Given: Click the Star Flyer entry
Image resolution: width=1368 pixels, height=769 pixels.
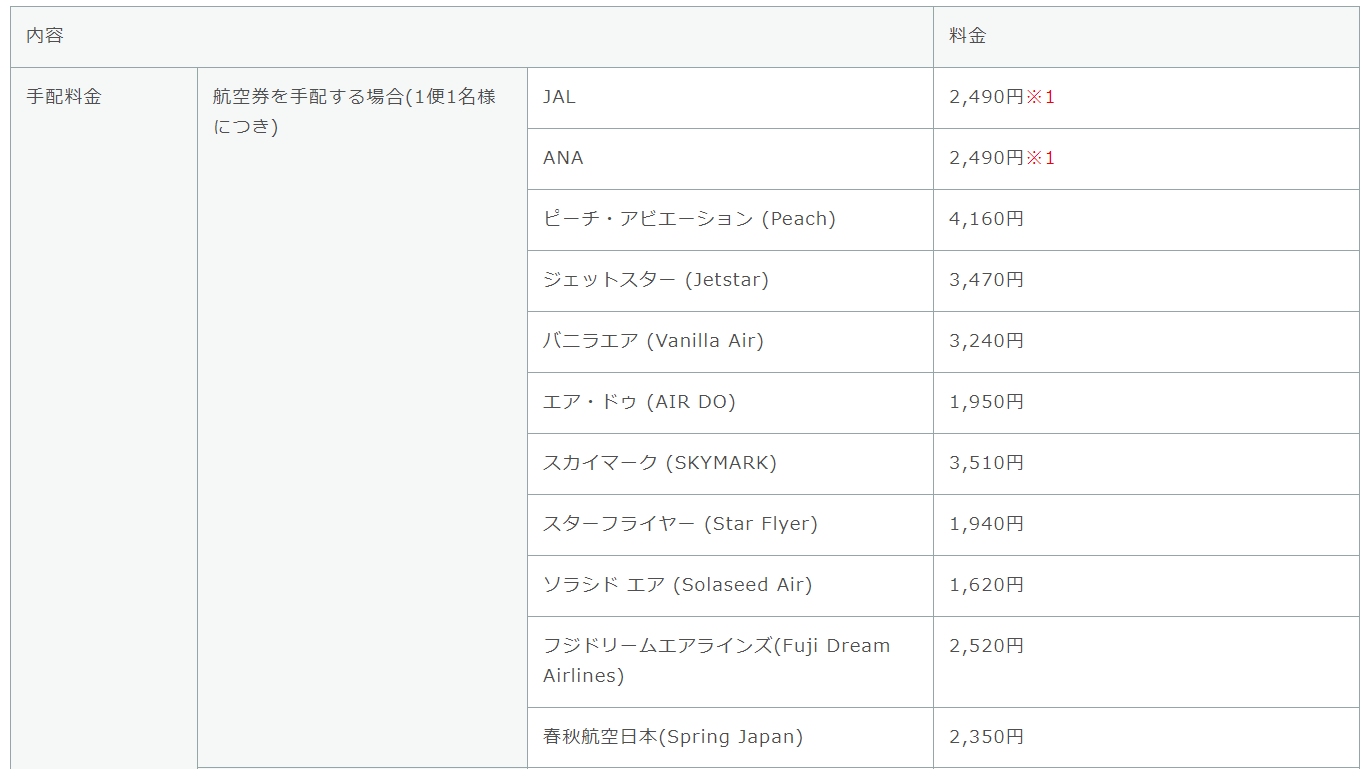Looking at the screenshot, I should coord(680,524).
